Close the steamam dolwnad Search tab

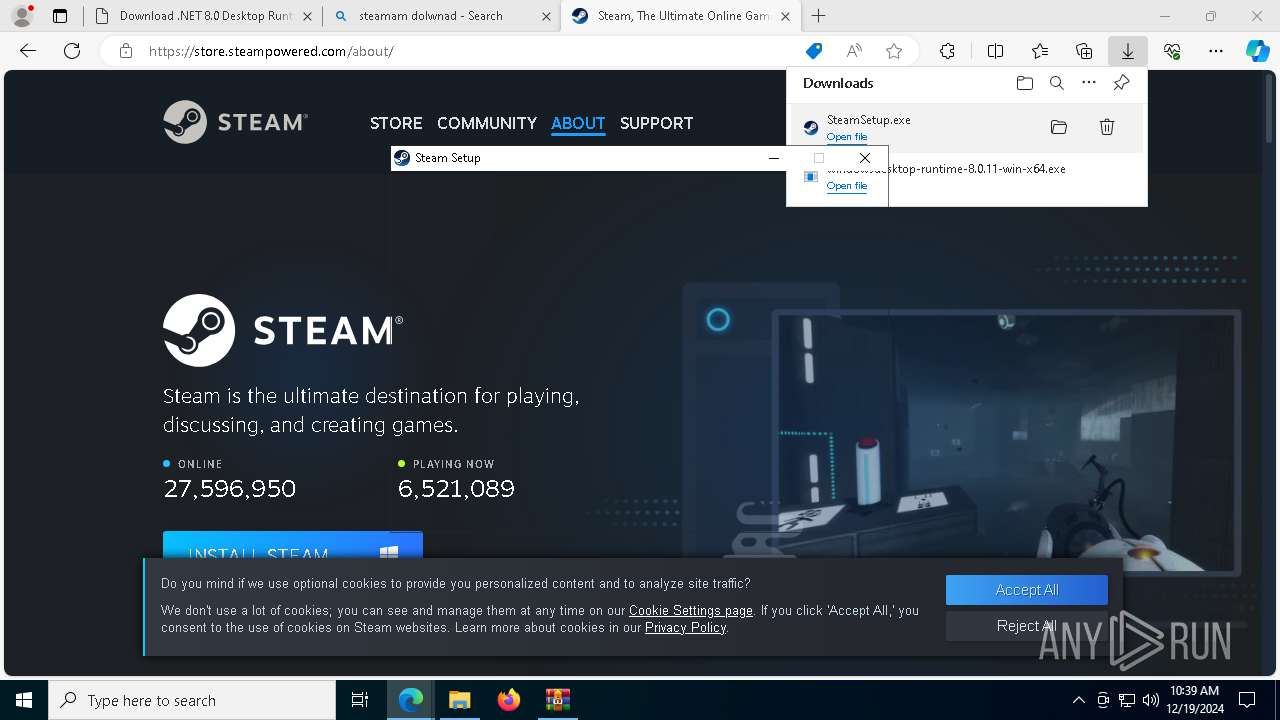pyautogui.click(x=546, y=16)
